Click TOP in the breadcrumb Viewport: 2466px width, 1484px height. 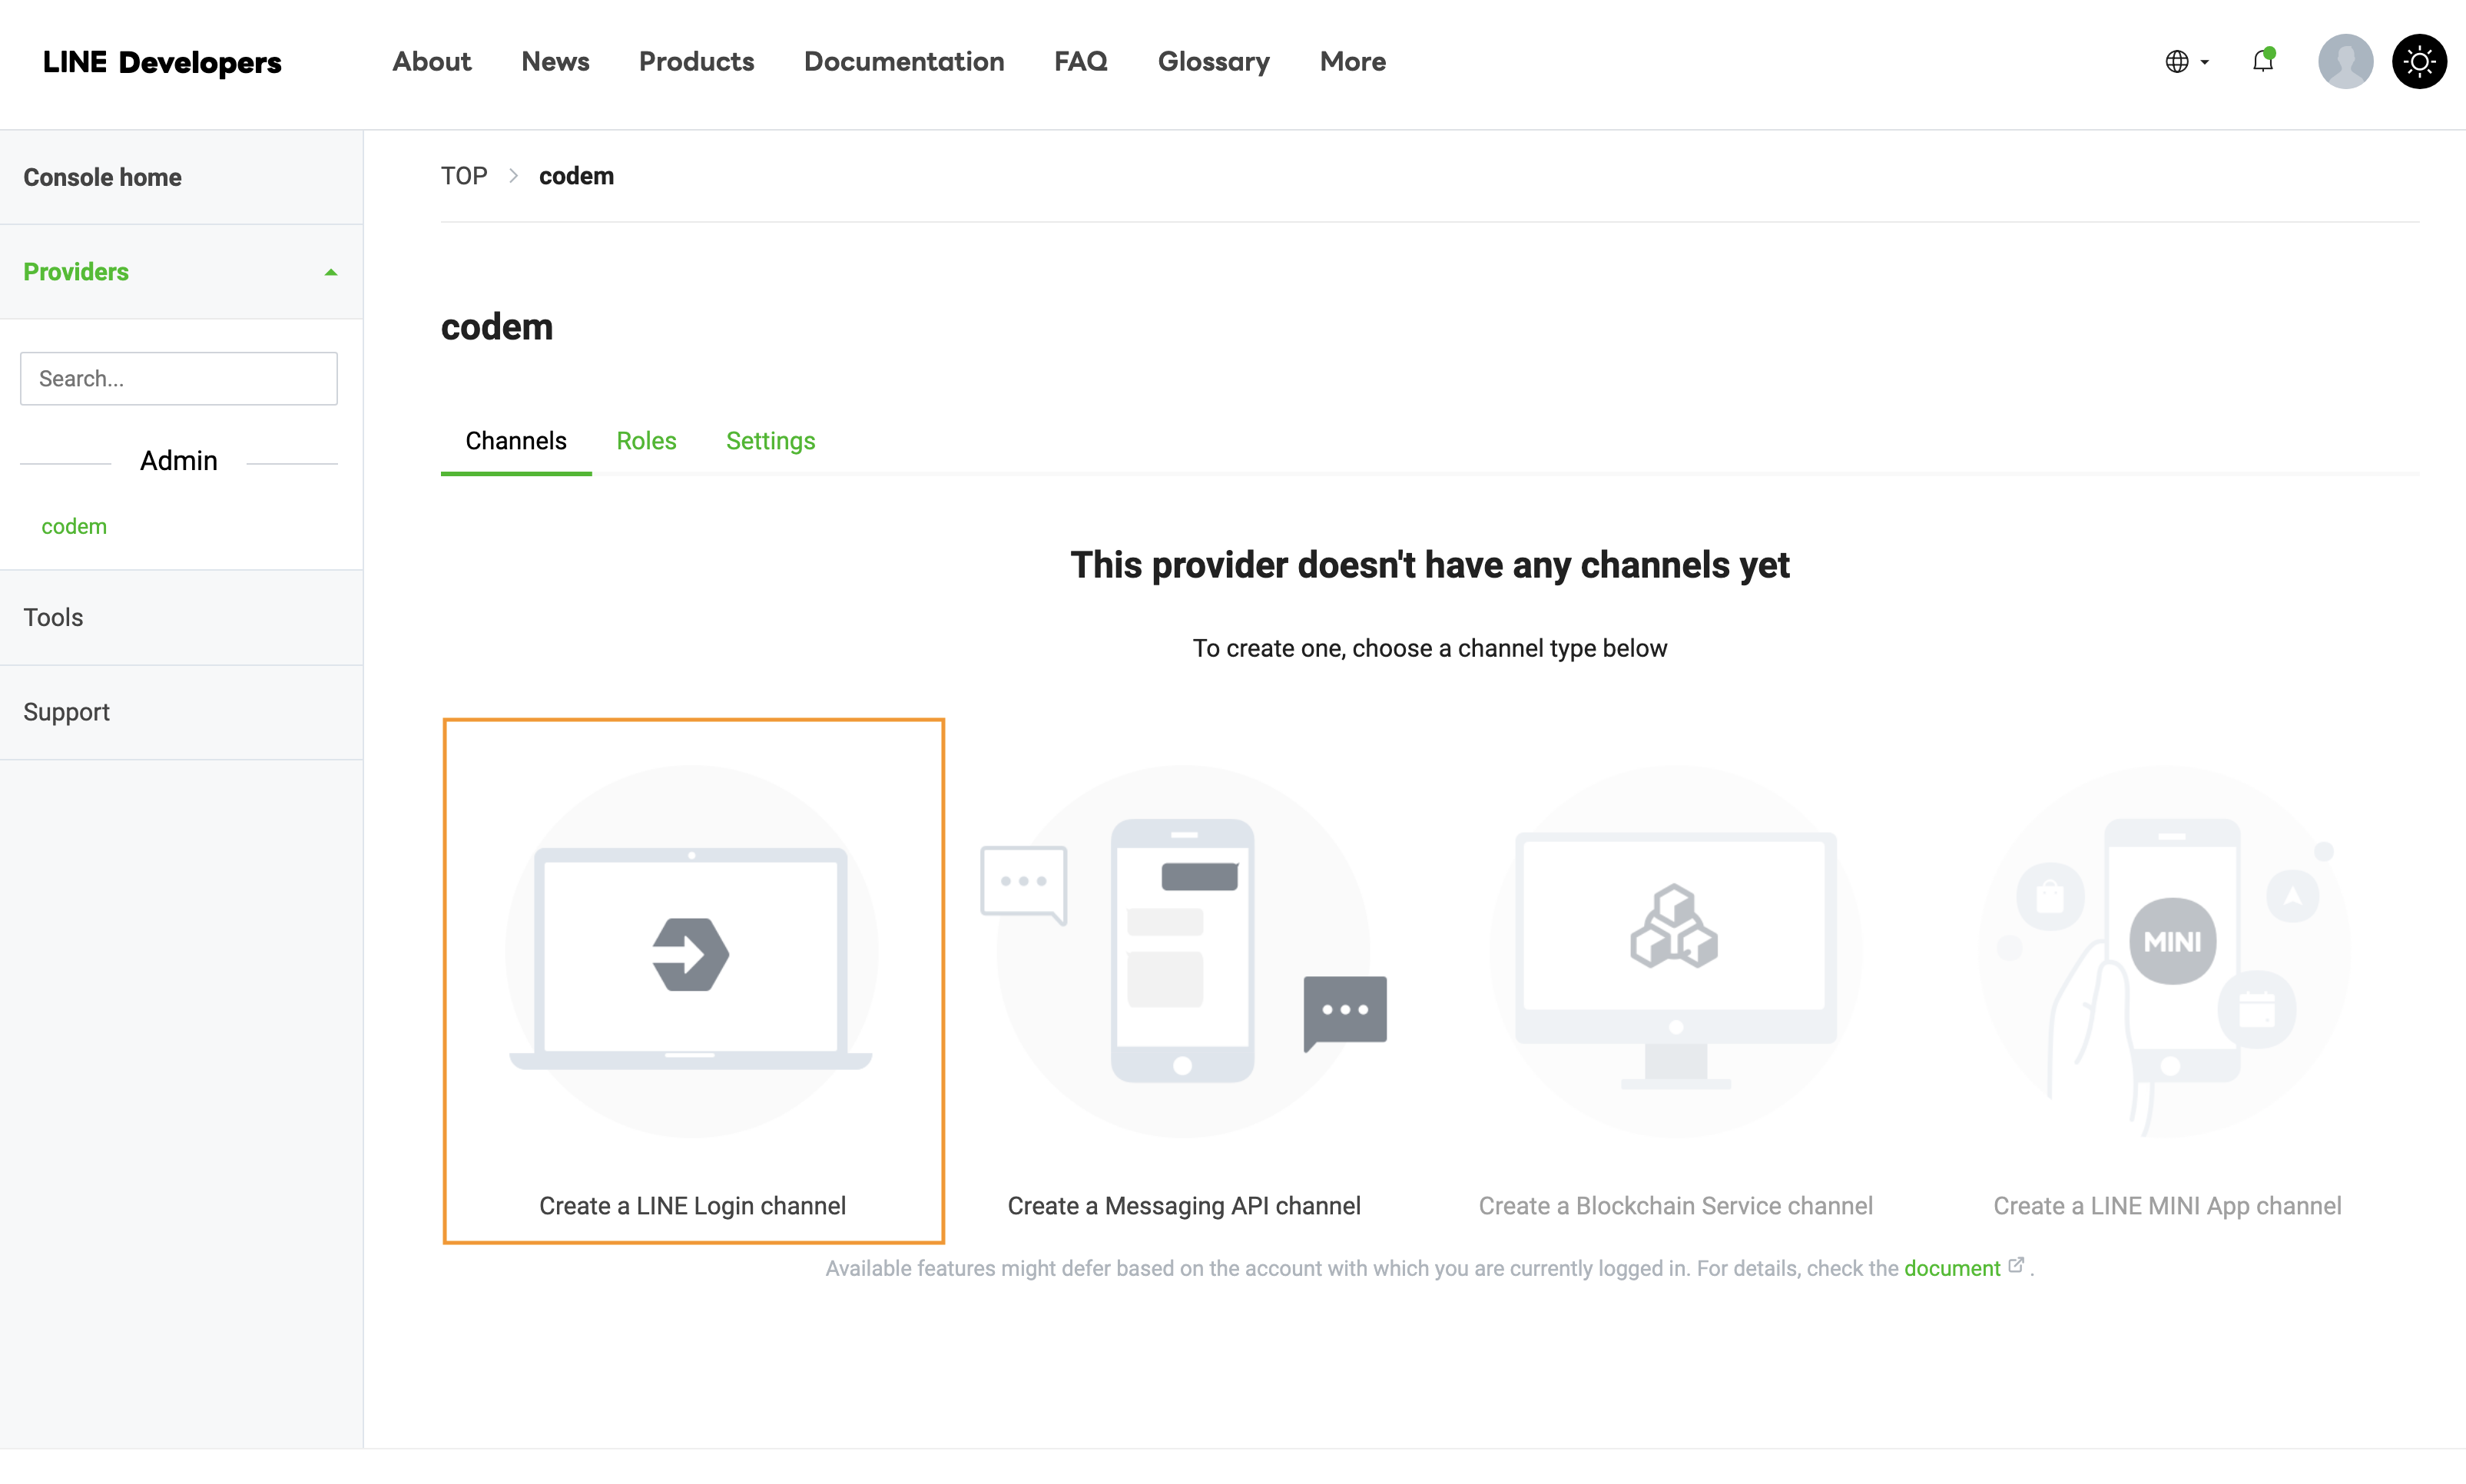pyautogui.click(x=464, y=176)
